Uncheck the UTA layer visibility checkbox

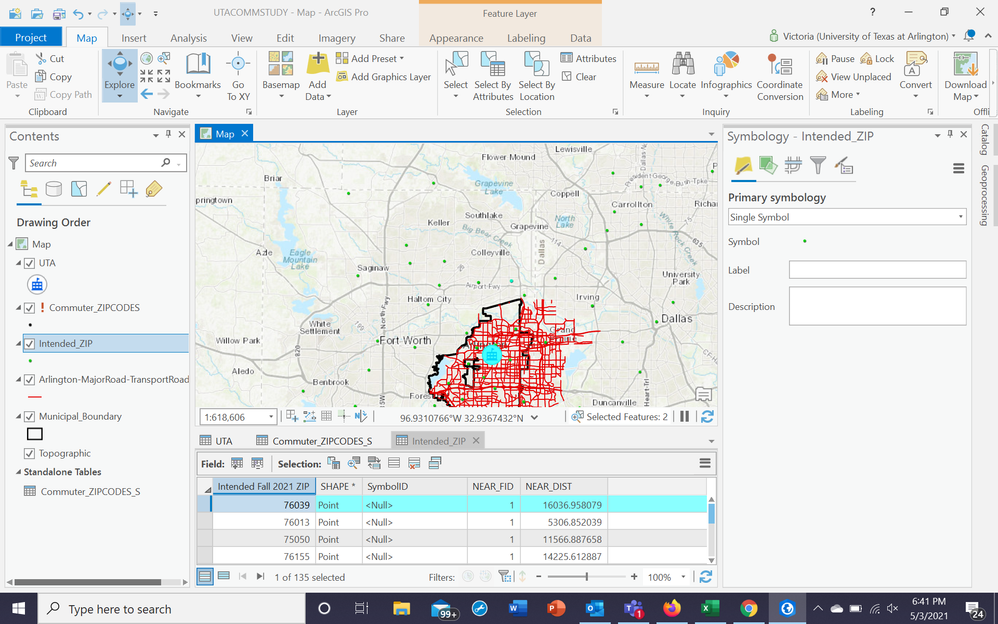click(x=29, y=263)
